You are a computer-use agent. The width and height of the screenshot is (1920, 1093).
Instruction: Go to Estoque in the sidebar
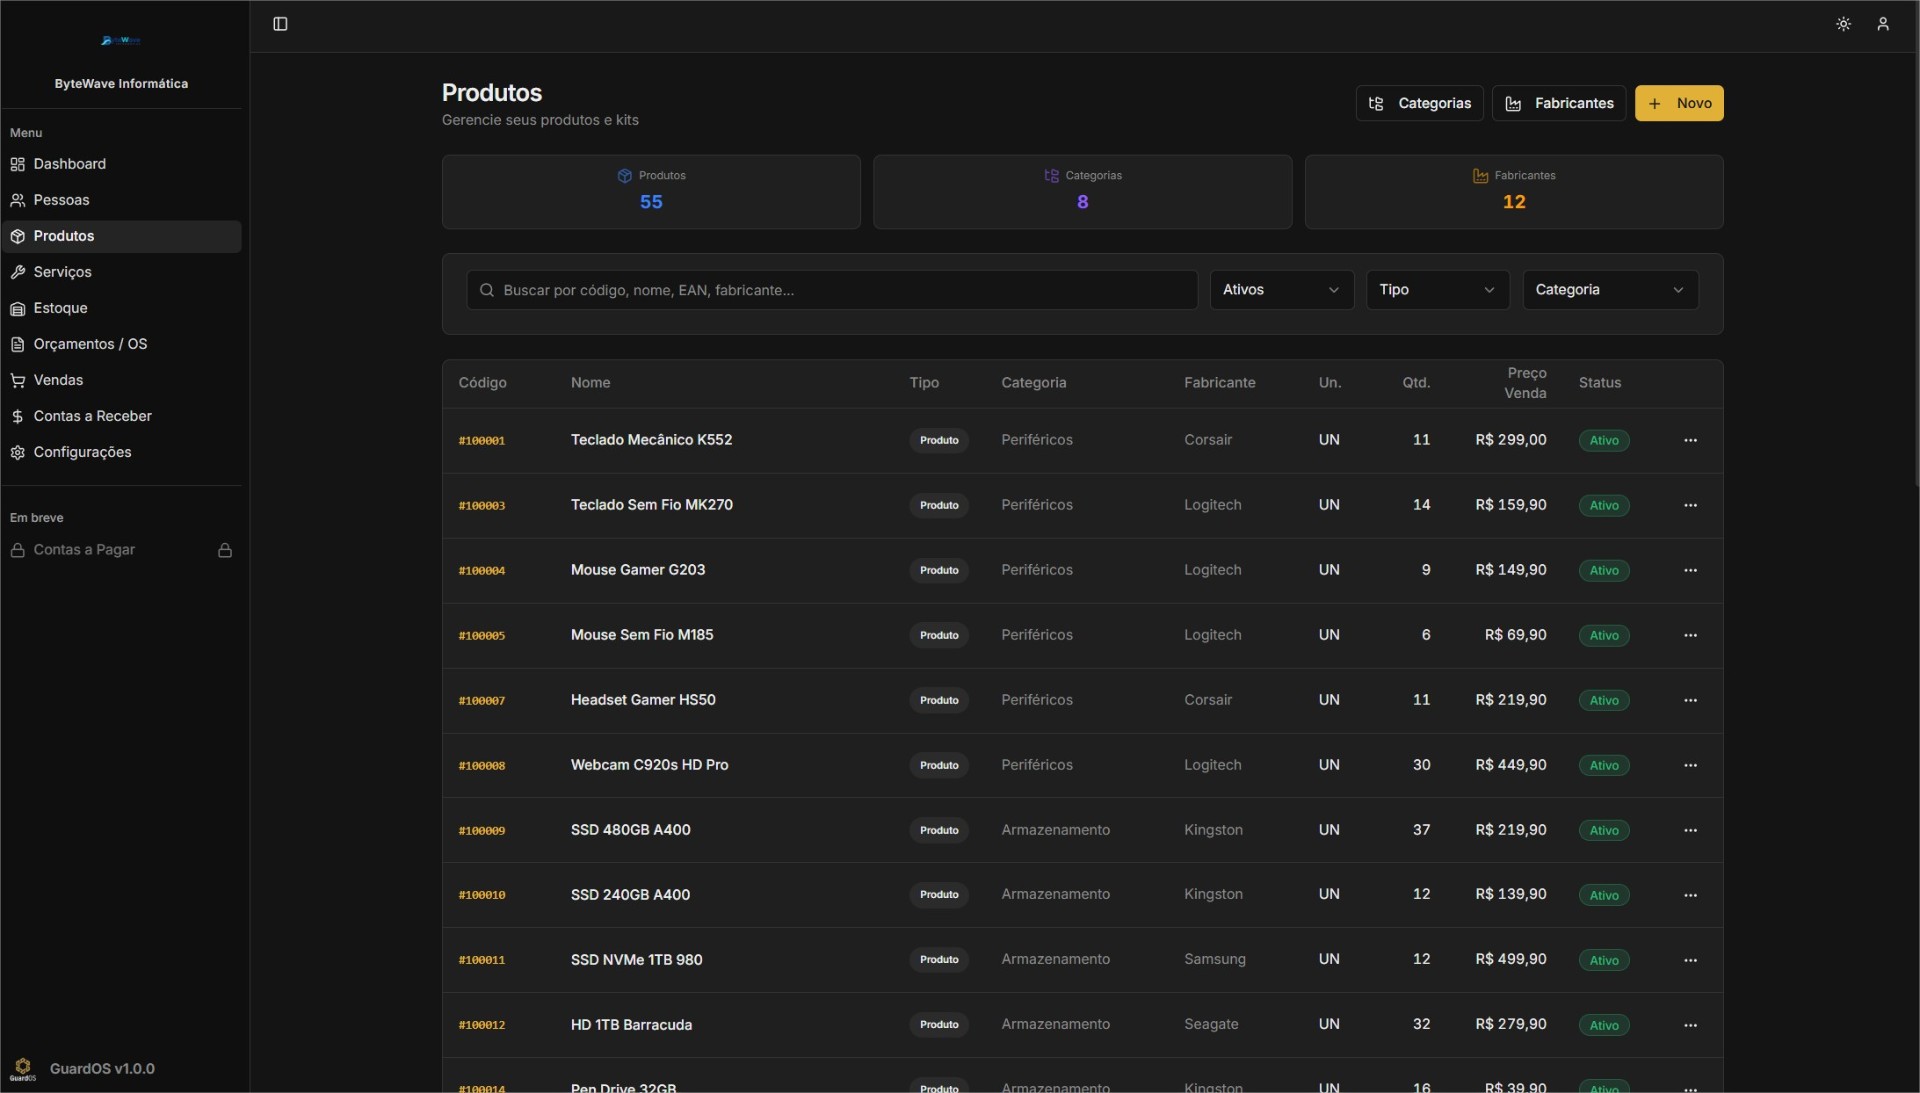tap(60, 308)
